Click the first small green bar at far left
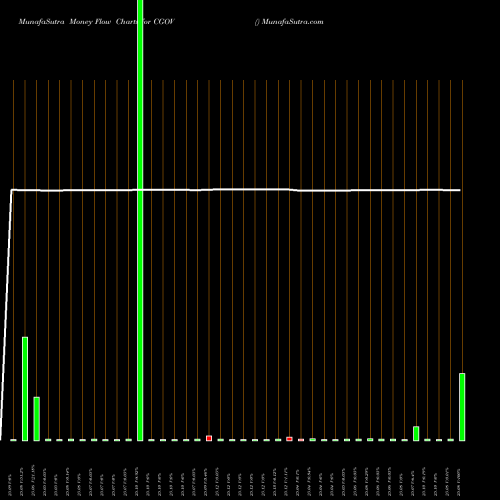Screen dimensions: 500x500 coord(13,440)
